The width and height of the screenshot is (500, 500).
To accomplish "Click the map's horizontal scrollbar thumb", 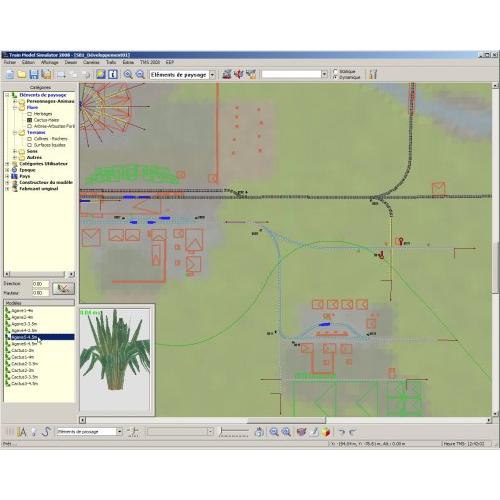I will point(286,420).
